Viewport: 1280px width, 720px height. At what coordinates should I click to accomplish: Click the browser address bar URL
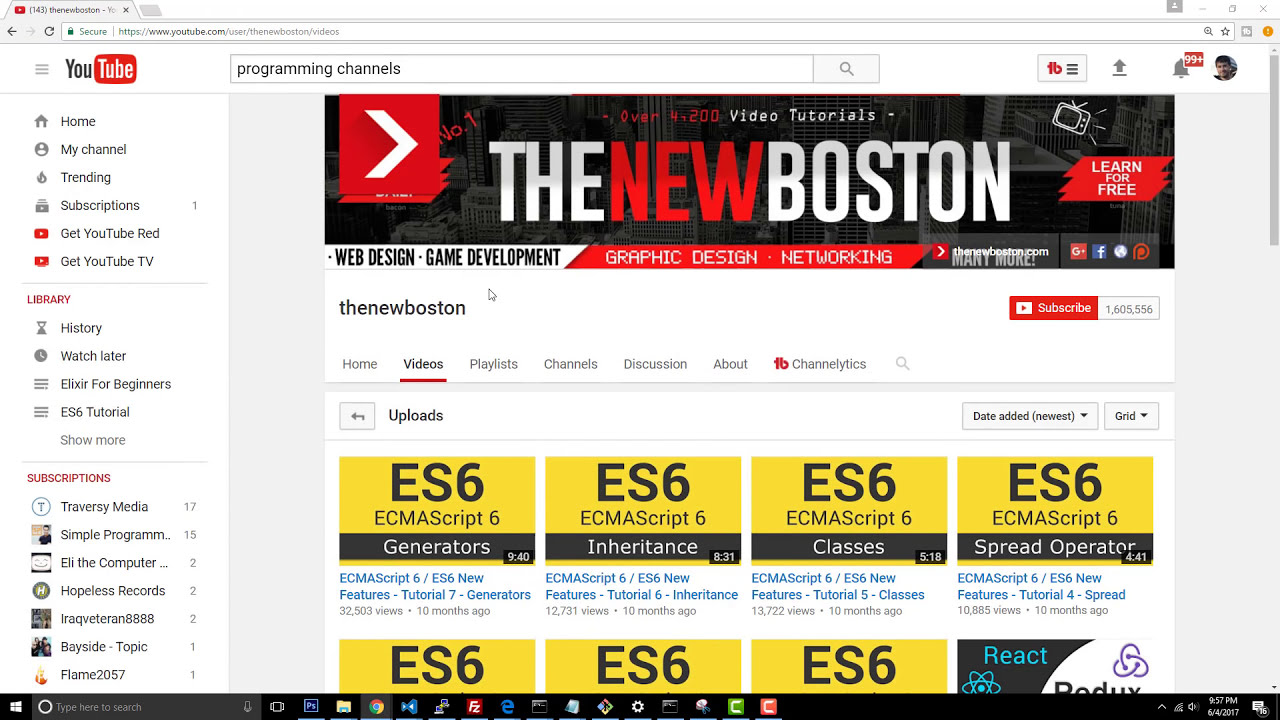[229, 31]
